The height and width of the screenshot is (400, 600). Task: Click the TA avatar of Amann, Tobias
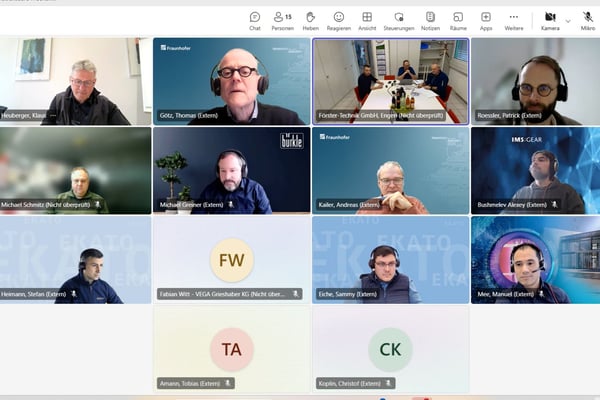click(231, 349)
